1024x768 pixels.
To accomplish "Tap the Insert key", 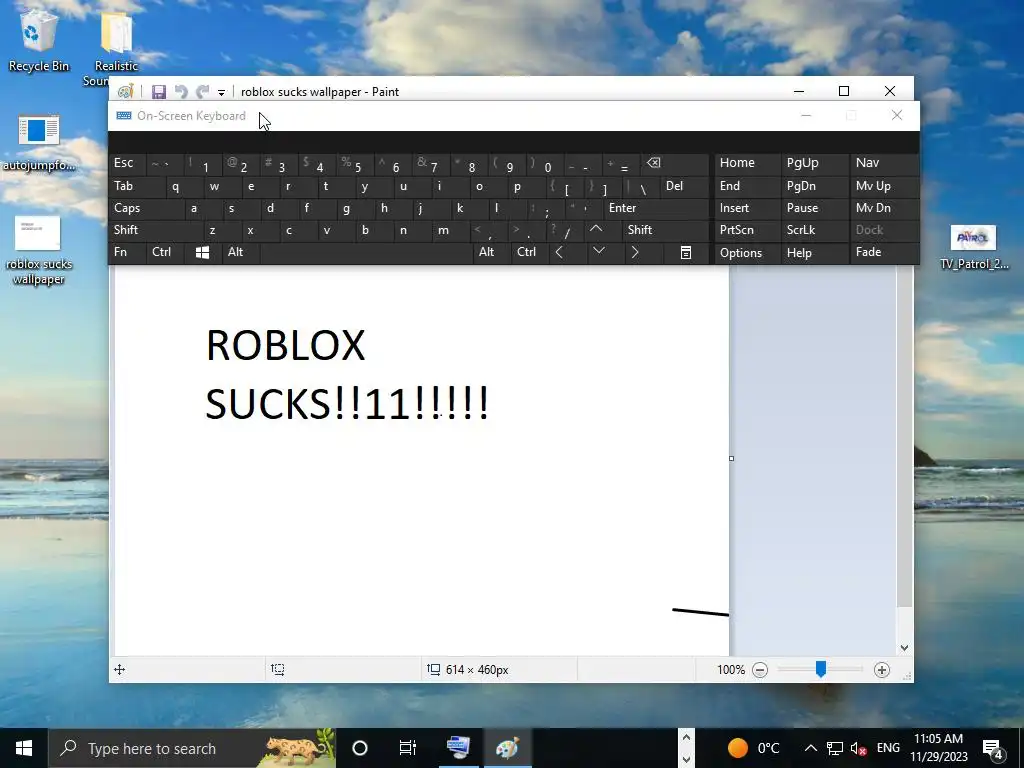I will click(747, 208).
